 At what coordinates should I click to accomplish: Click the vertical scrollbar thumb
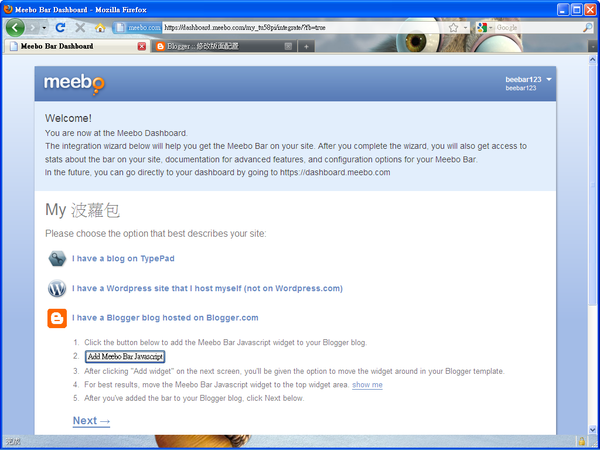593,184
